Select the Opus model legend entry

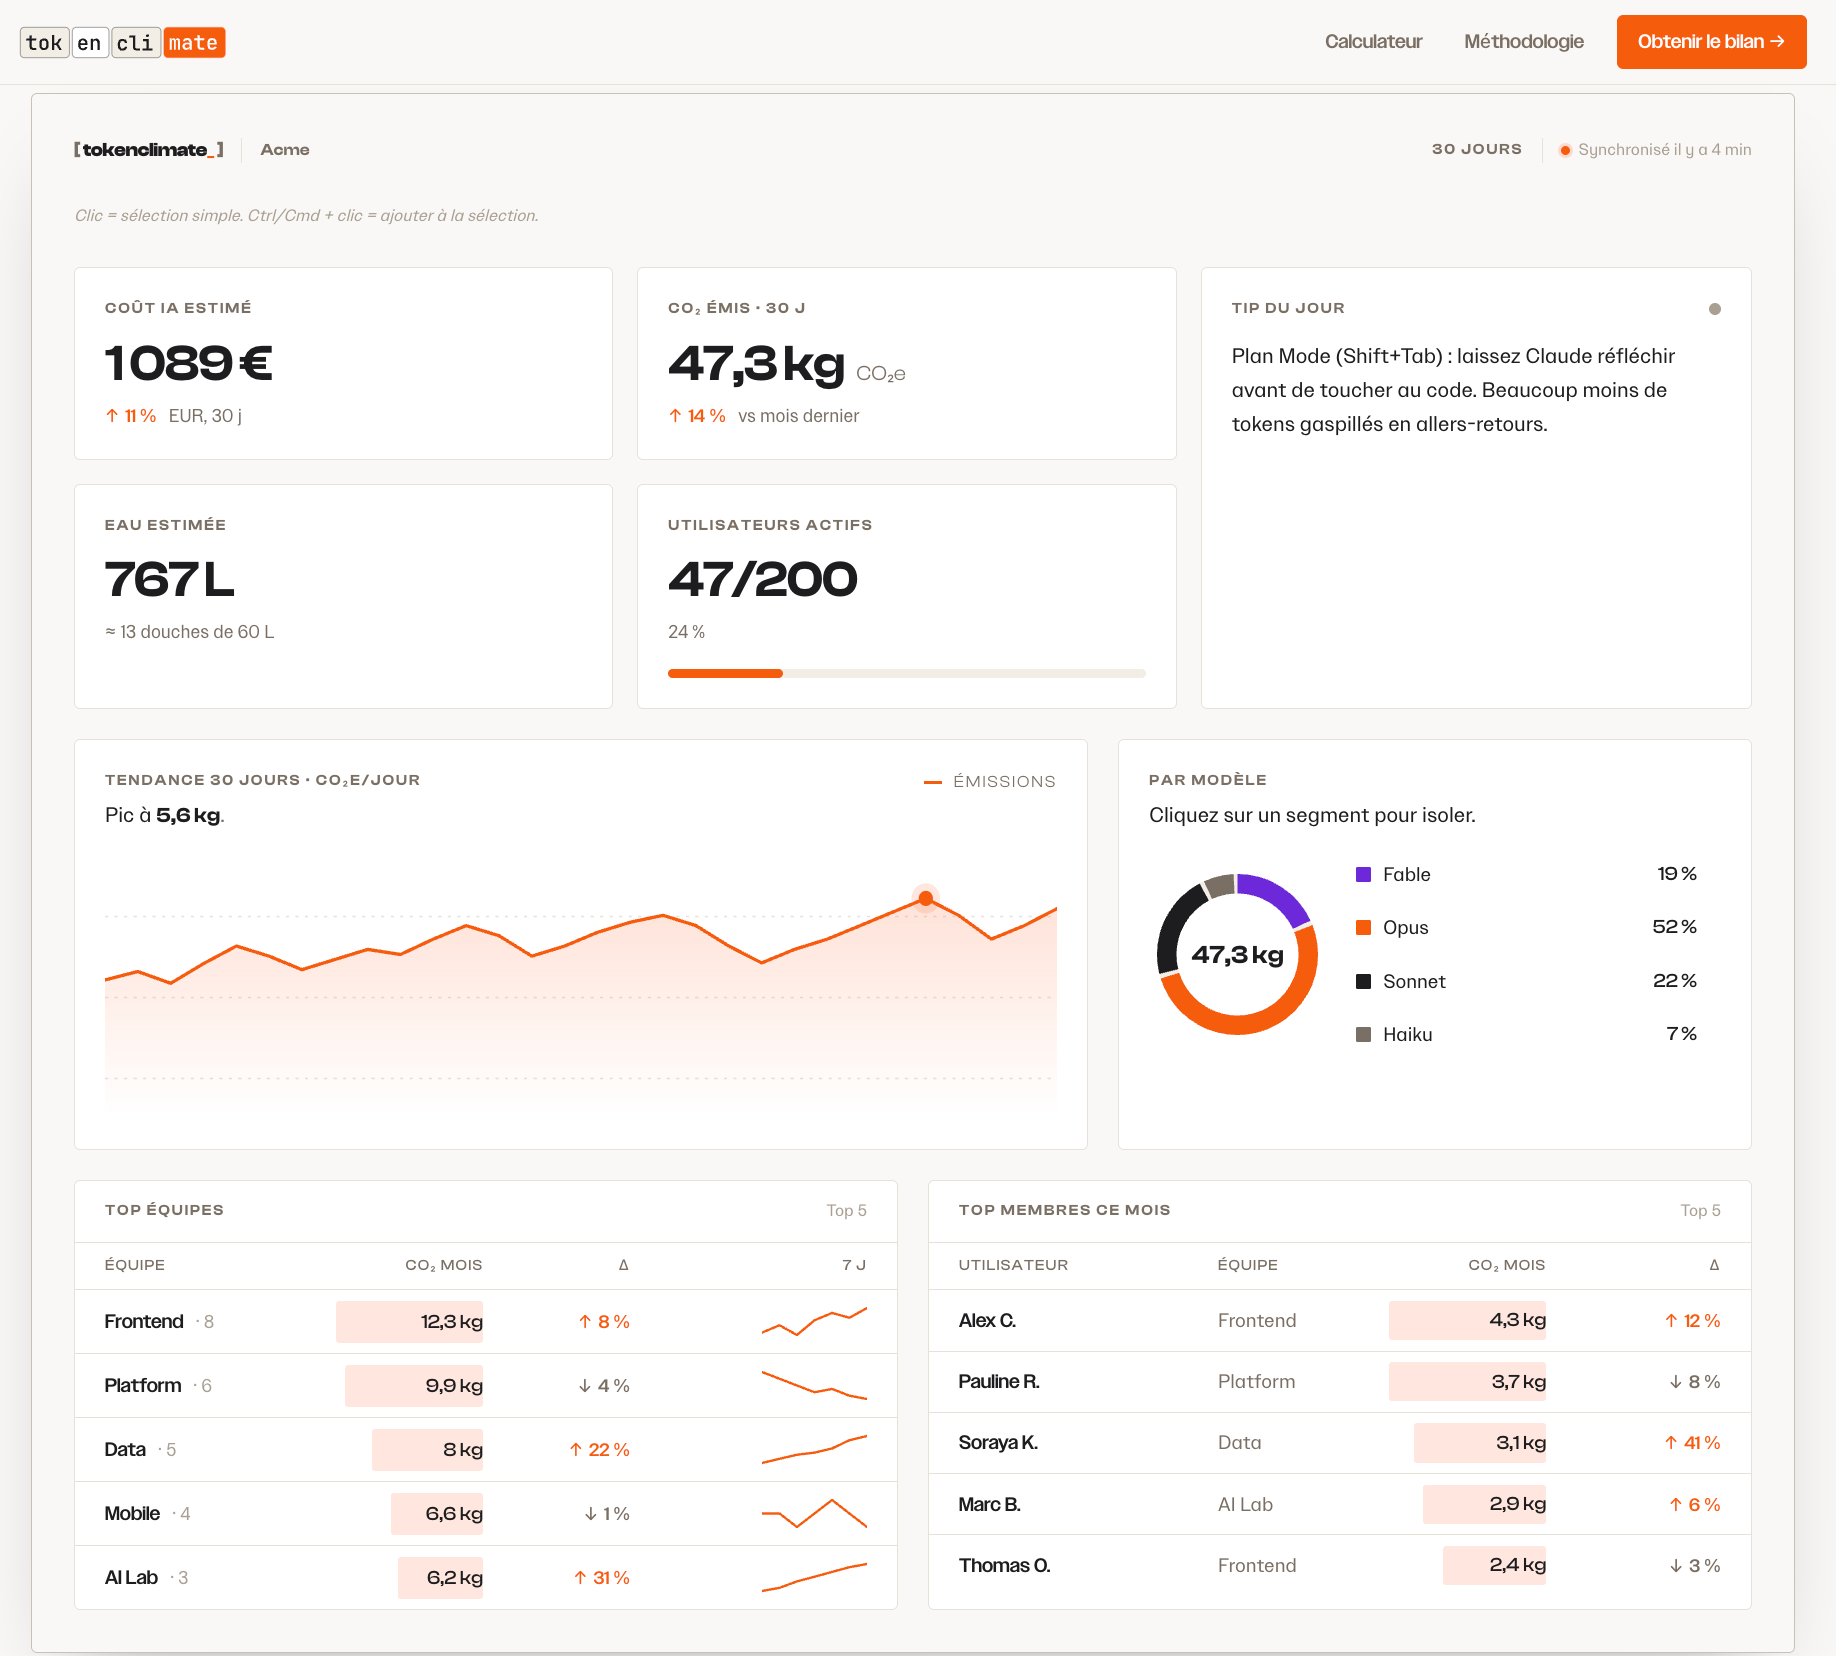click(x=1526, y=927)
